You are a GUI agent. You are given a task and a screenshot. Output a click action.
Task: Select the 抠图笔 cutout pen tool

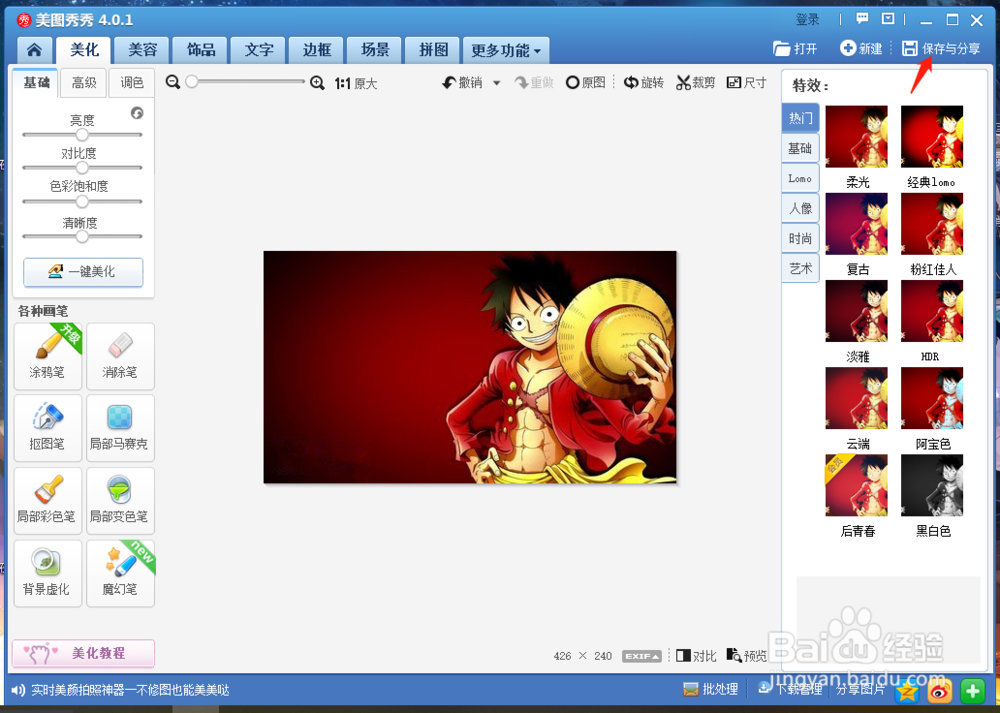click(x=48, y=428)
